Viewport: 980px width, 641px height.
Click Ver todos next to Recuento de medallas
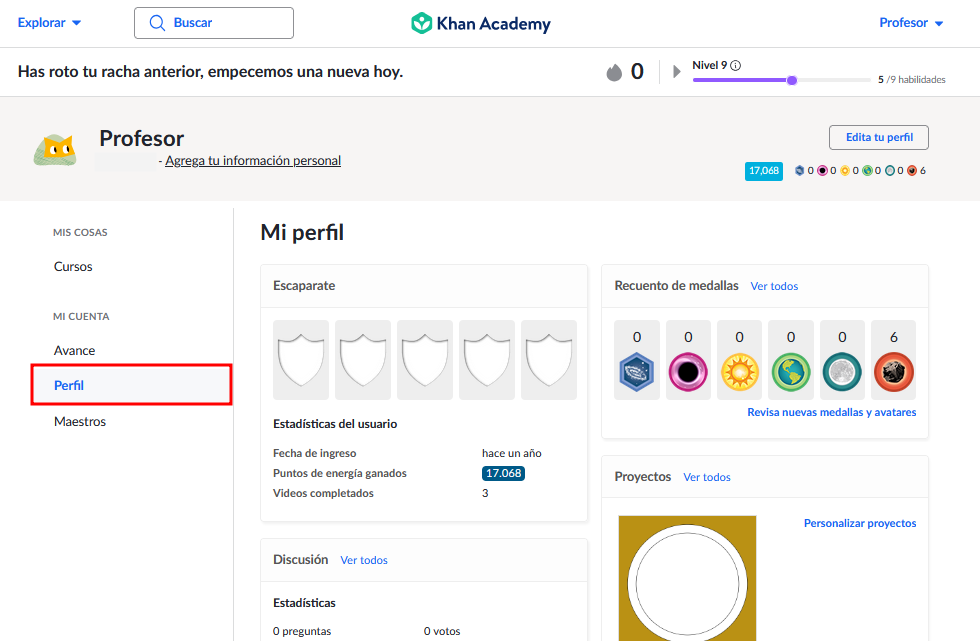774,286
